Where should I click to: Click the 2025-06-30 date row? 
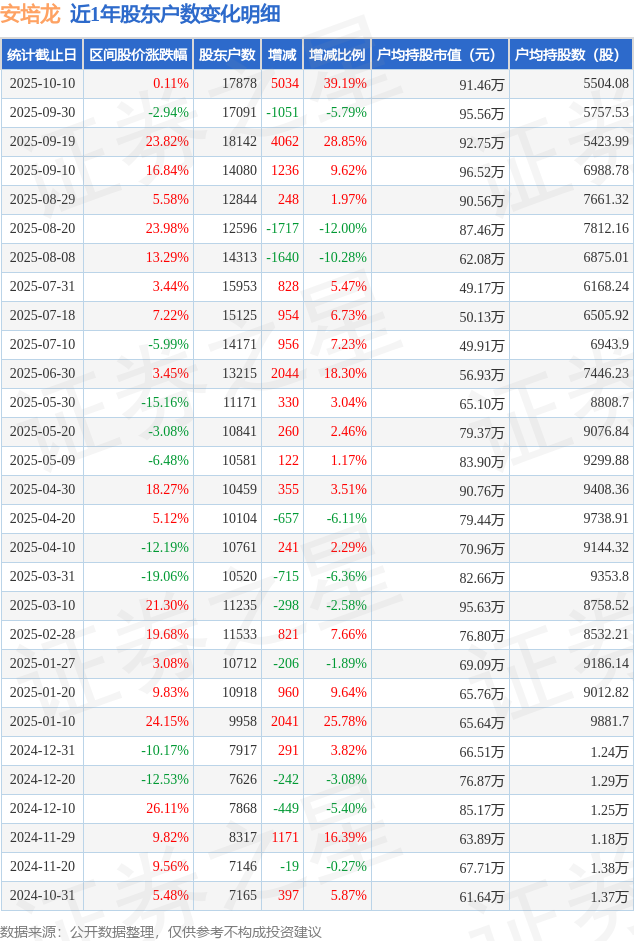[x=41, y=374]
